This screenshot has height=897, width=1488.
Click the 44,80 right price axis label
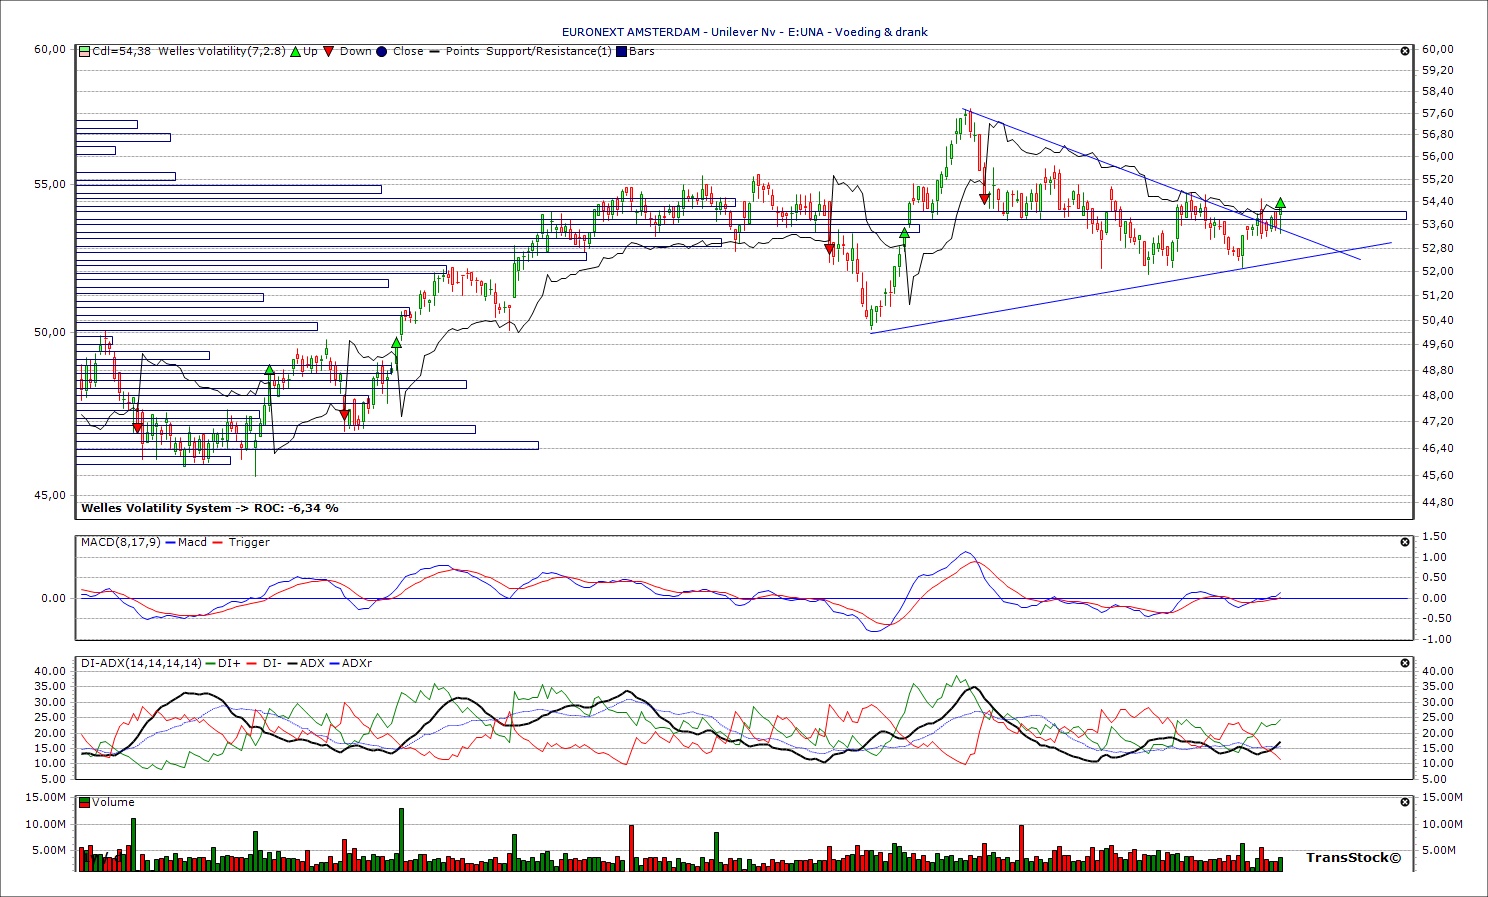(x=1437, y=502)
